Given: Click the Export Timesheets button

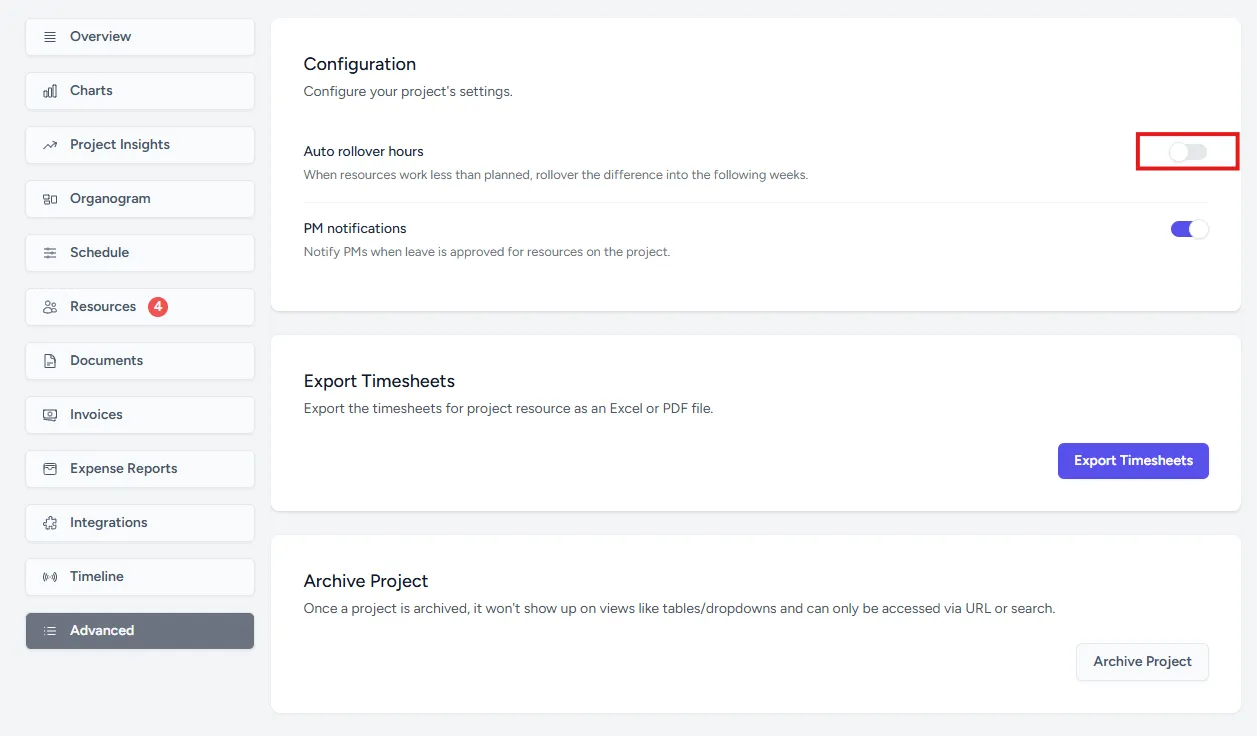Looking at the screenshot, I should [1133, 461].
